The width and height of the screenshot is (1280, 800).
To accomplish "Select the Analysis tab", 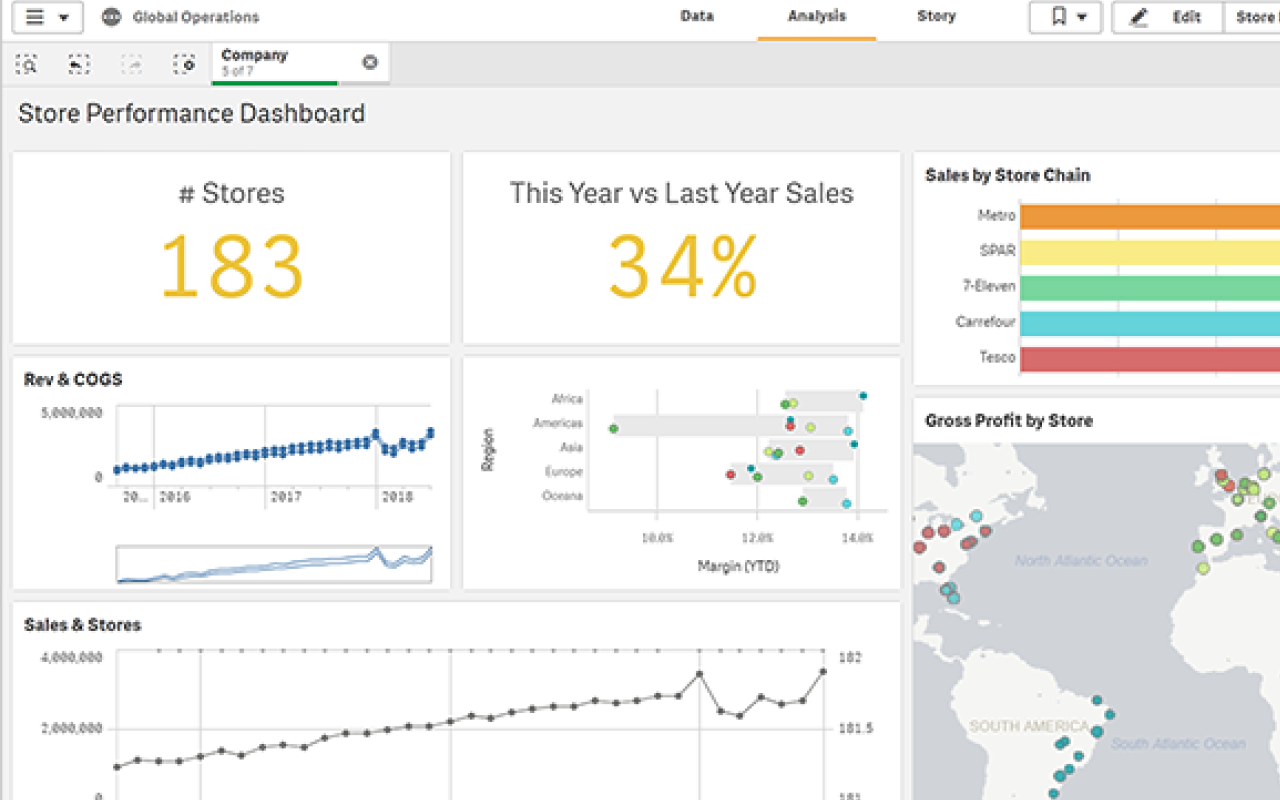I will [817, 17].
